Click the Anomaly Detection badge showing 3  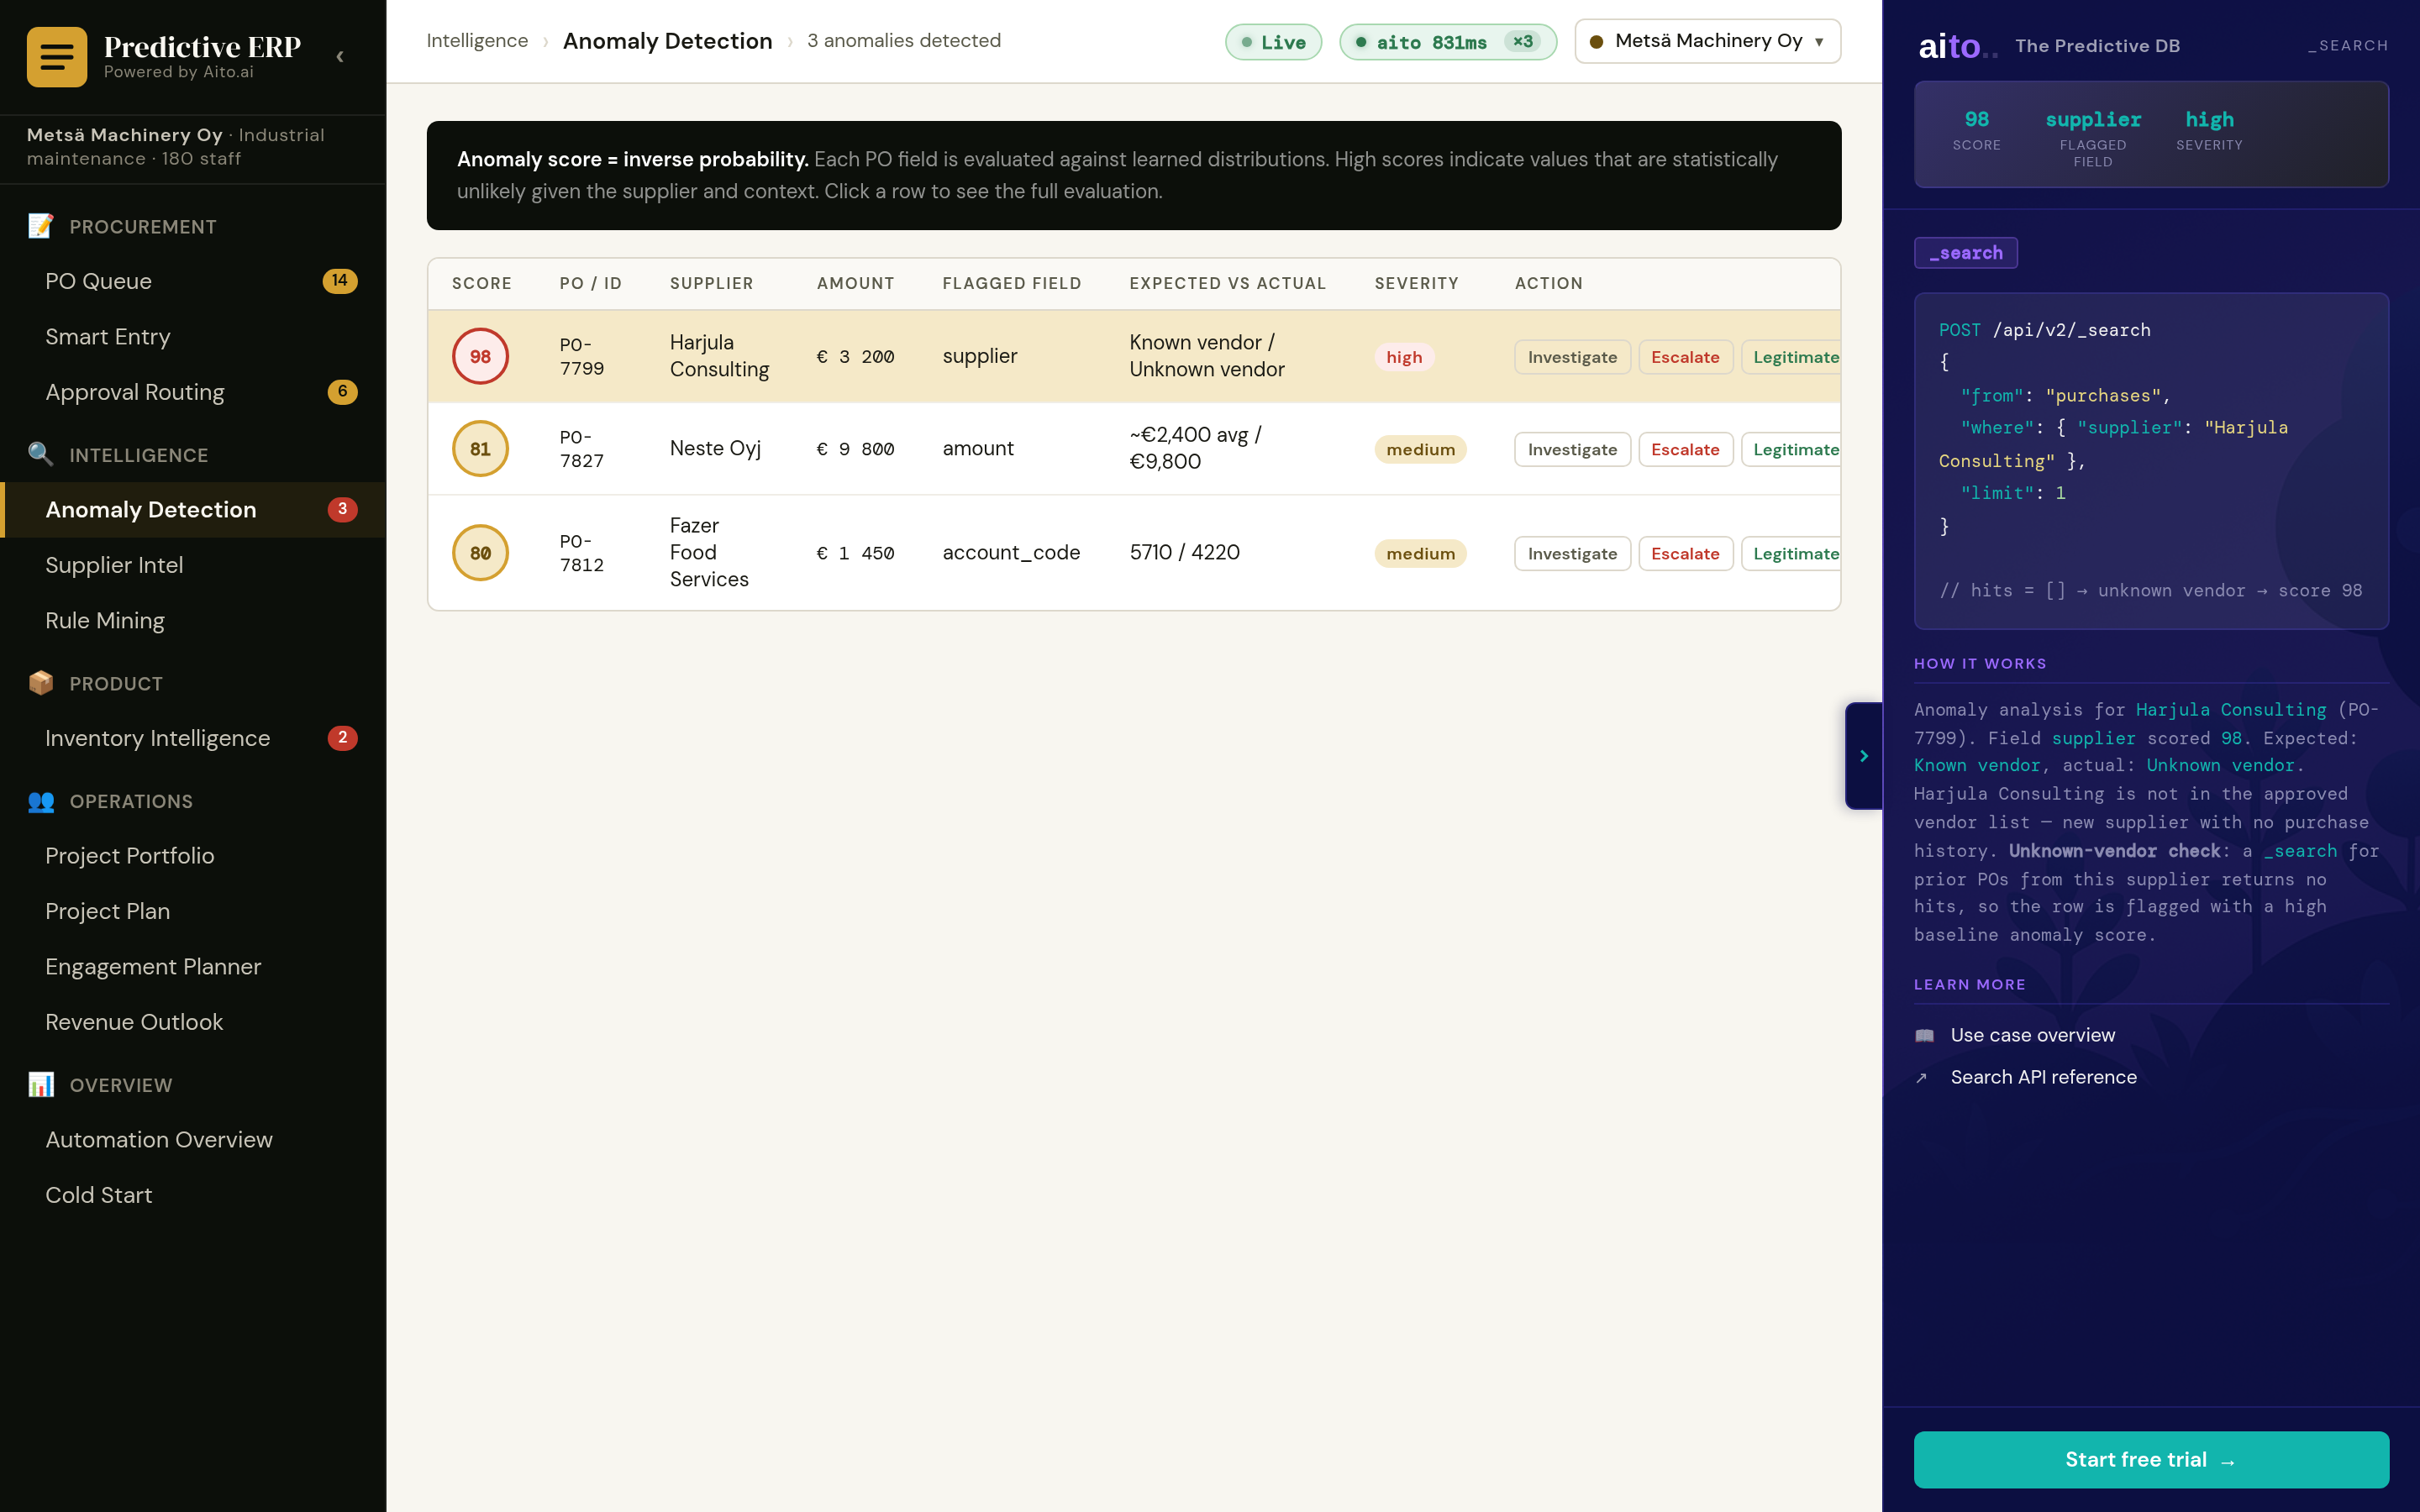pyautogui.click(x=342, y=510)
